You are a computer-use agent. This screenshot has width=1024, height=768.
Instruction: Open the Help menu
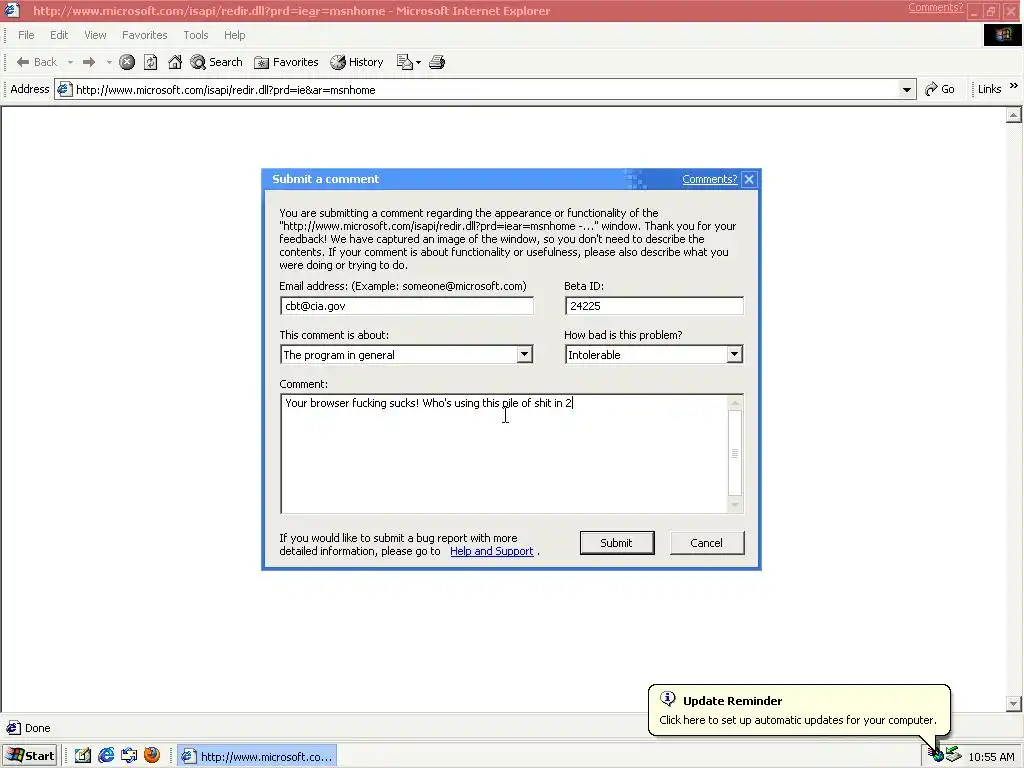coord(234,35)
